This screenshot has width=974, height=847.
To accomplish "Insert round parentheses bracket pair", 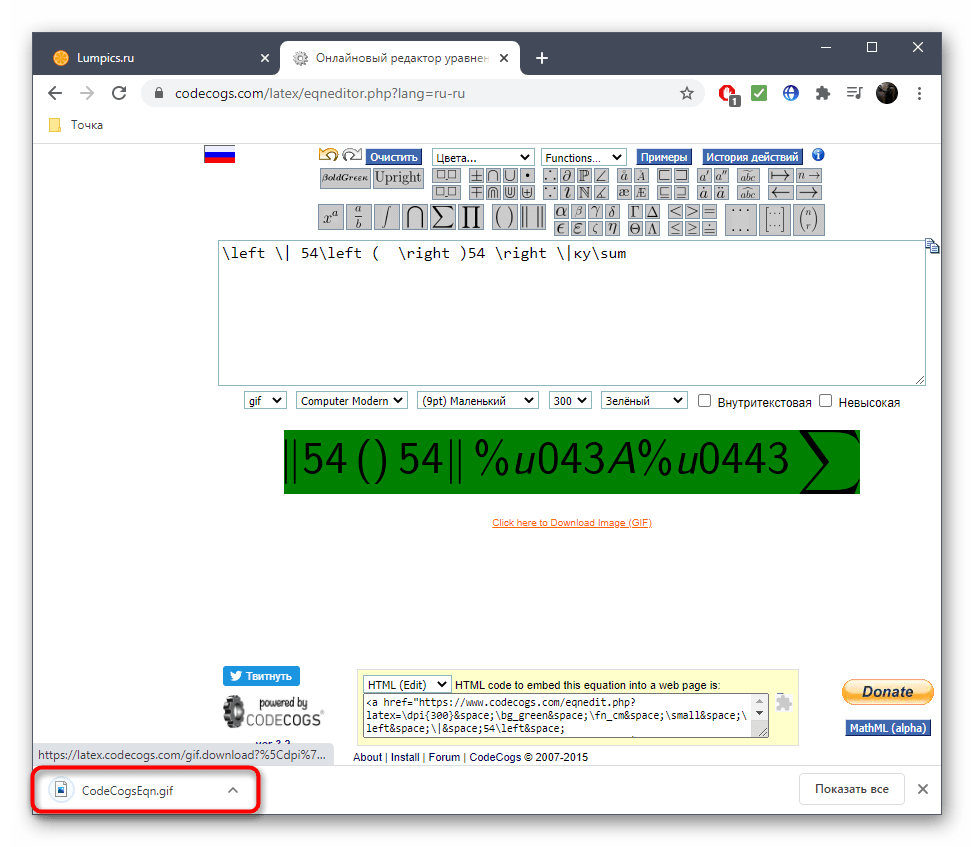I will (504, 217).
